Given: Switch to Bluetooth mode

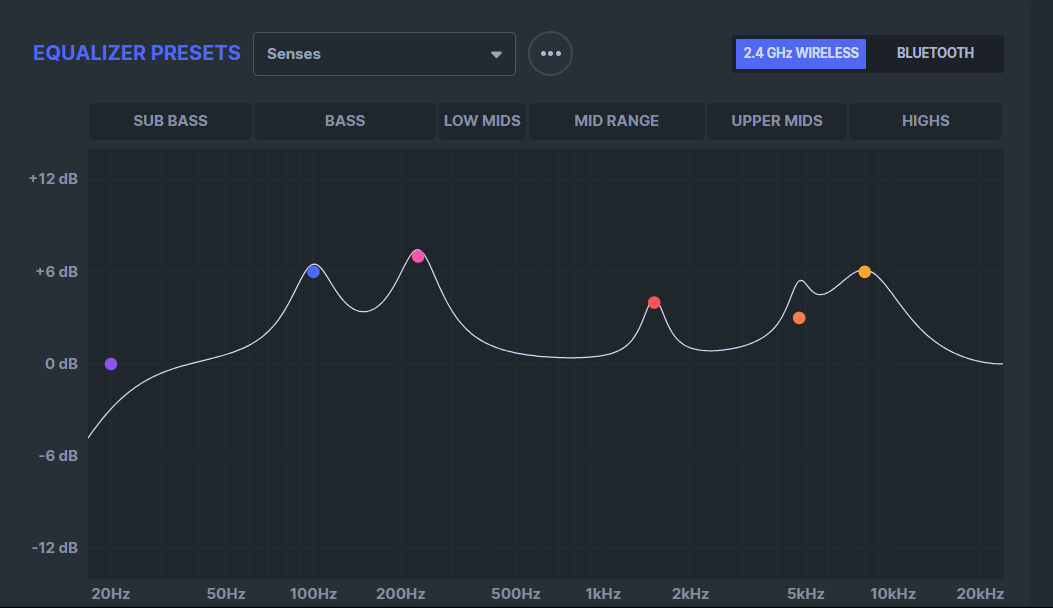Looking at the screenshot, I should 935,53.
